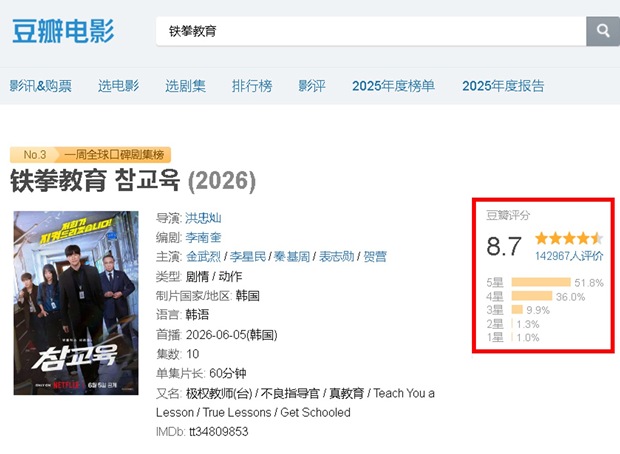Open the 2025年度榜单 link
This screenshot has width=620, height=454.
click(393, 86)
